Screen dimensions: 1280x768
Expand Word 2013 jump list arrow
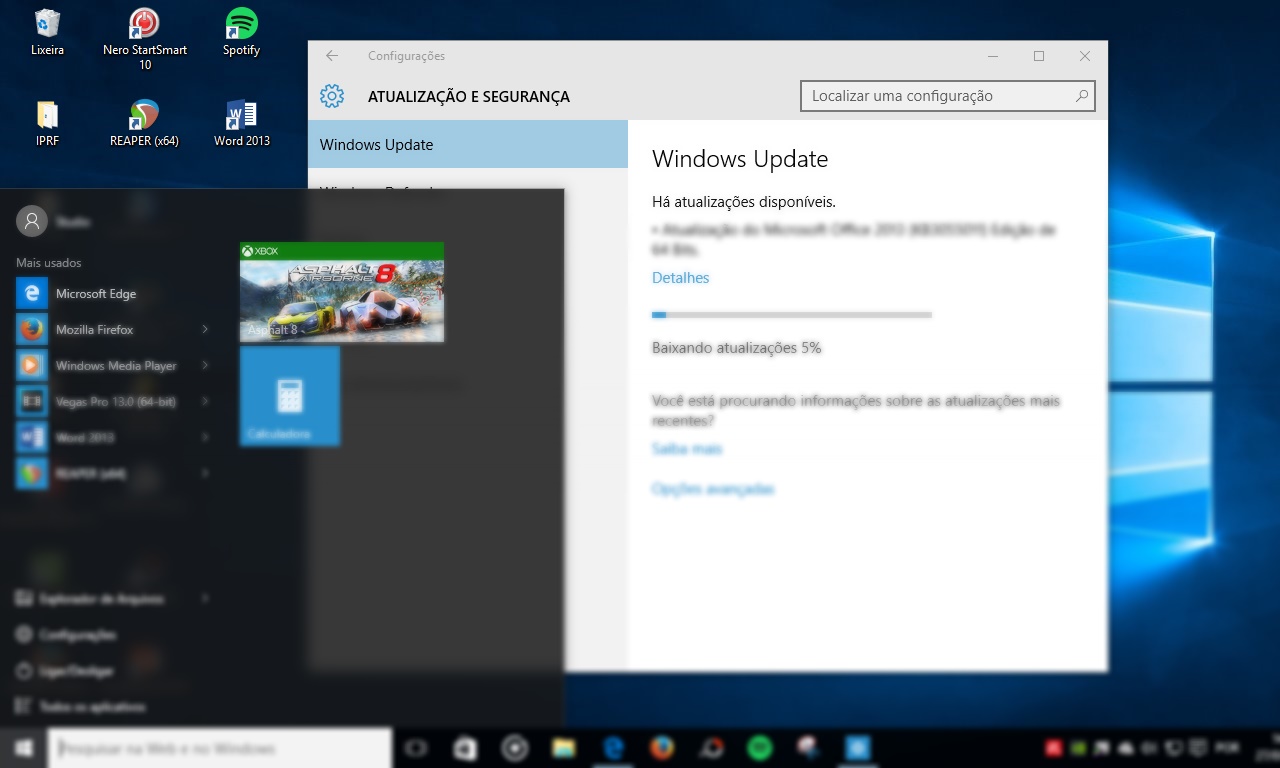[x=205, y=438]
